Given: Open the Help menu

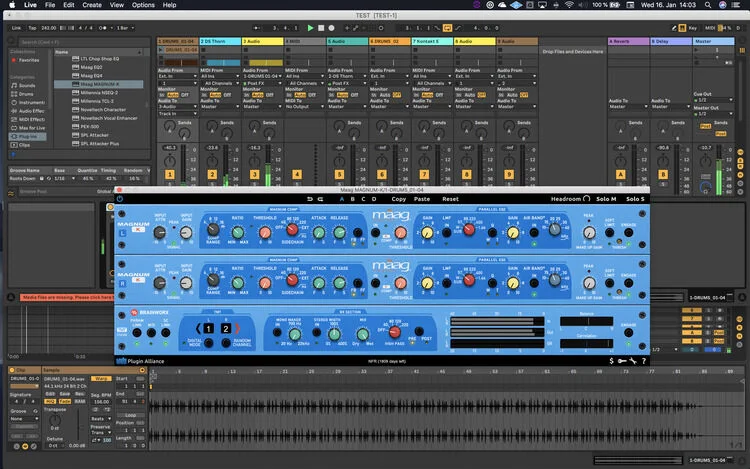Looking at the screenshot, I should (x=169, y=5).
